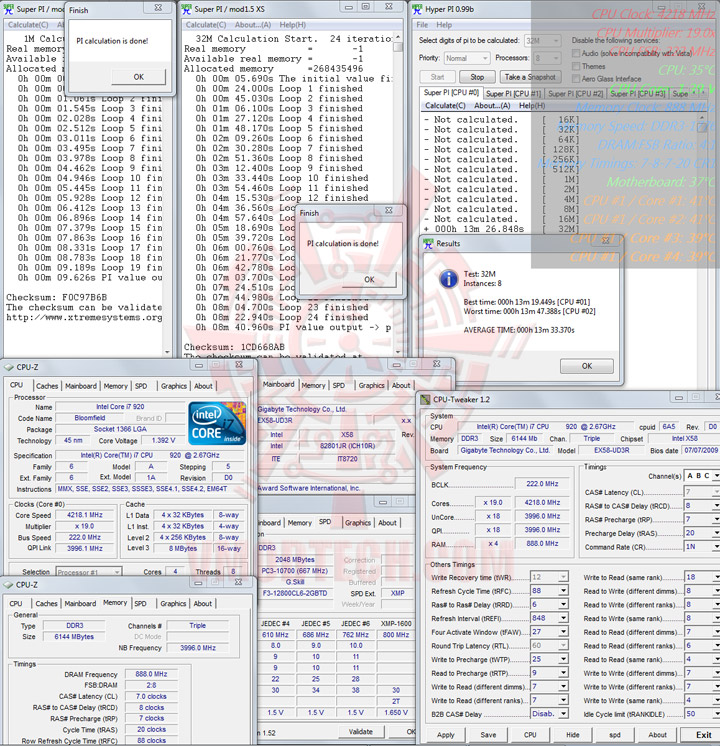Open the CPU-Z Processor #1 selection dropdown
720x746 pixels.
pos(89,571)
